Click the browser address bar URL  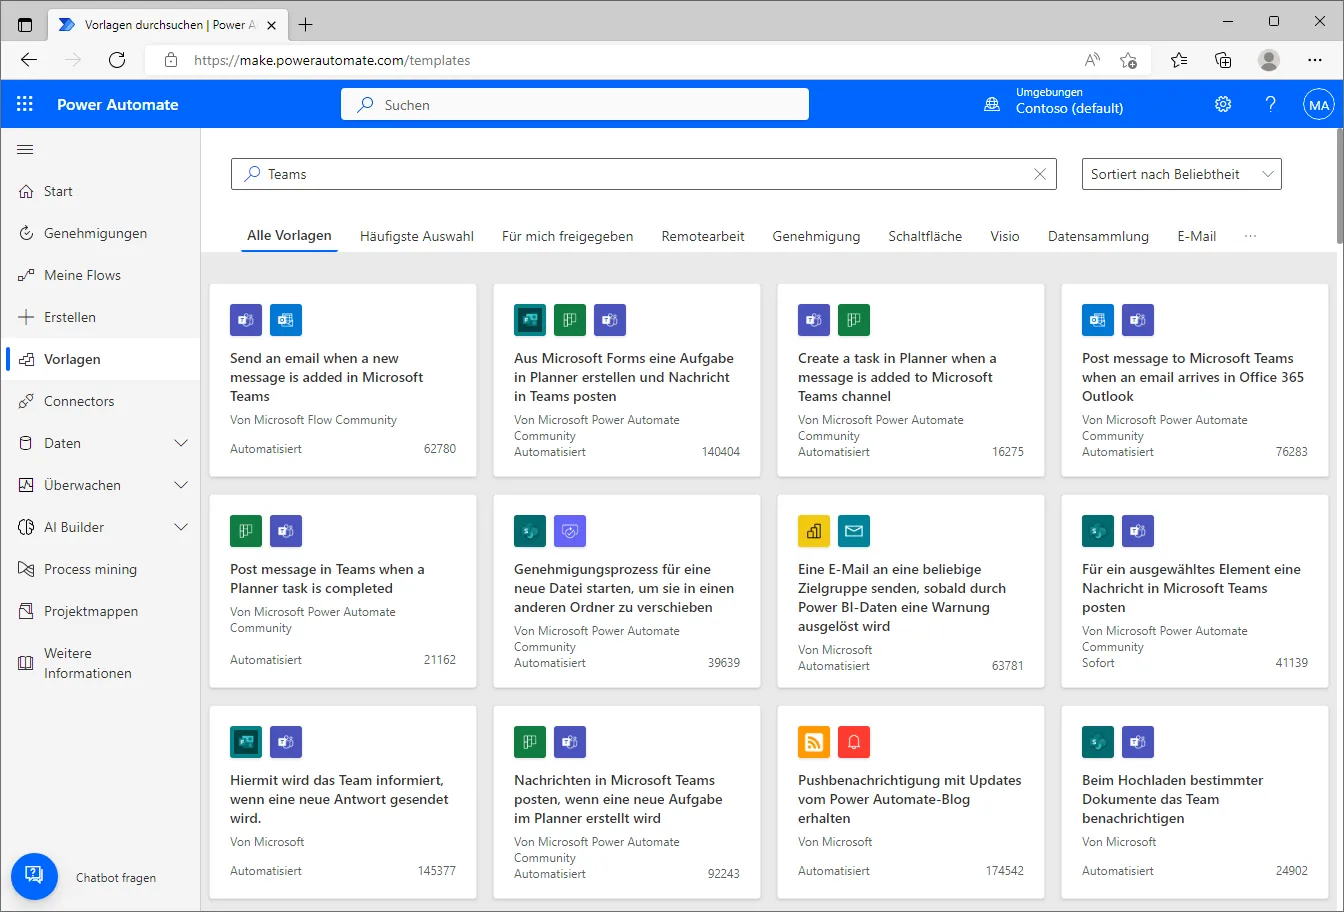pos(332,60)
